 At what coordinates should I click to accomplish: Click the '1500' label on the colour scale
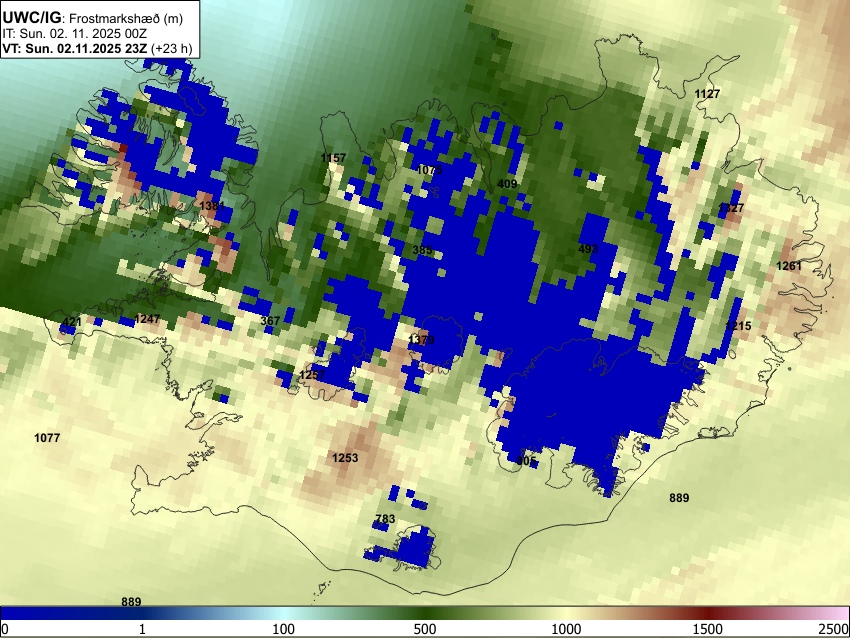pos(708,629)
